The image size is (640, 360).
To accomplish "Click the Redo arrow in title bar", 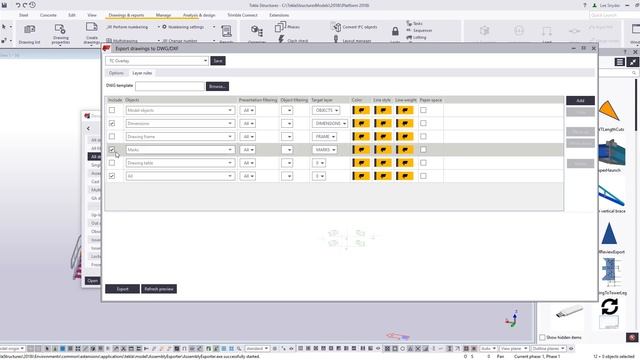I will (25, 5).
